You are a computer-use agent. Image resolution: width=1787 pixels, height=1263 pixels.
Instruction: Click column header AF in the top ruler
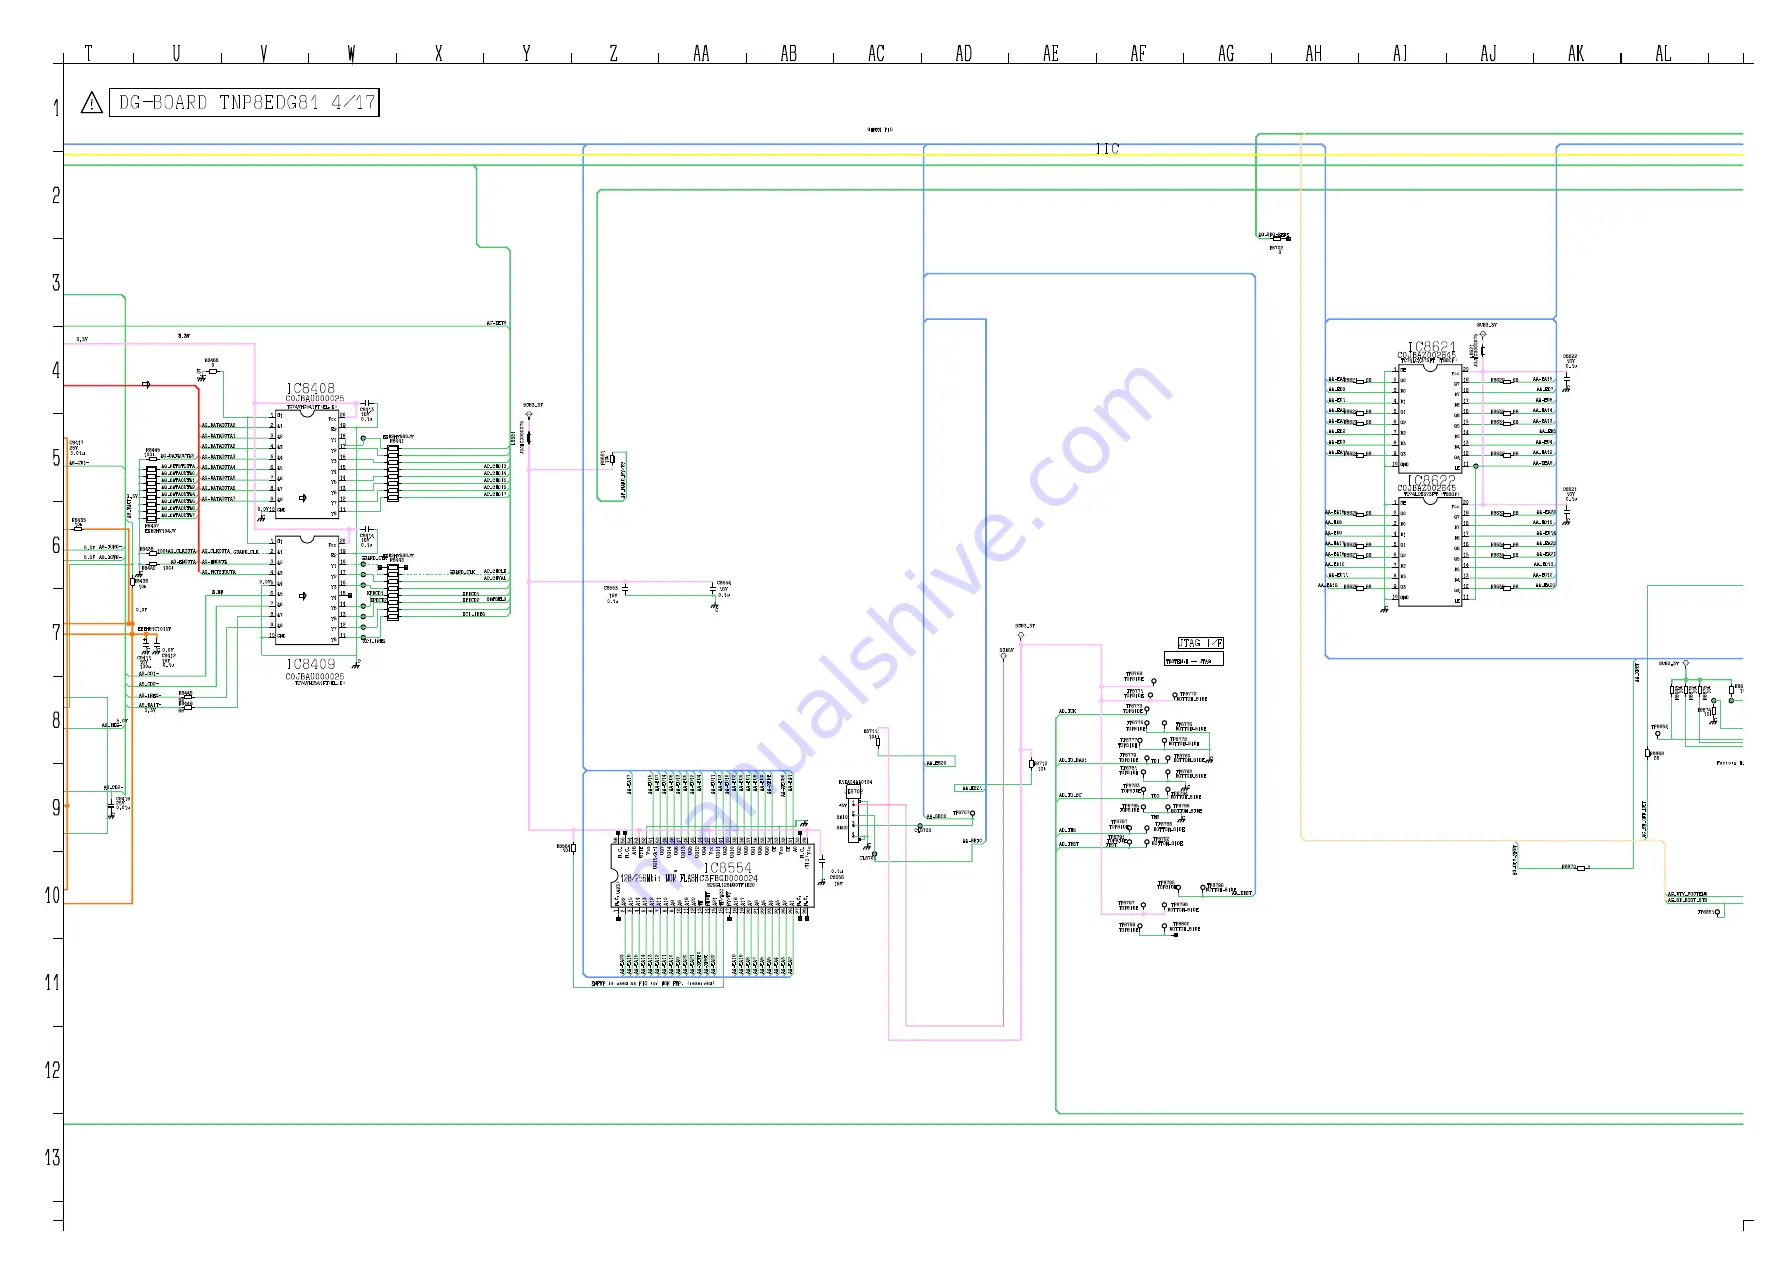(x=1138, y=53)
